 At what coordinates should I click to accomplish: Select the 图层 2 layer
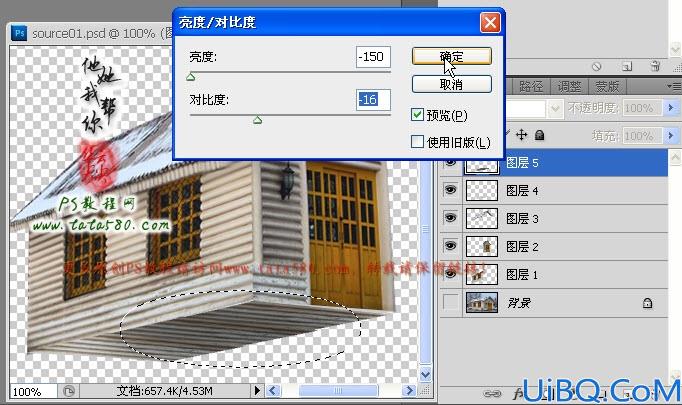pyautogui.click(x=554, y=247)
